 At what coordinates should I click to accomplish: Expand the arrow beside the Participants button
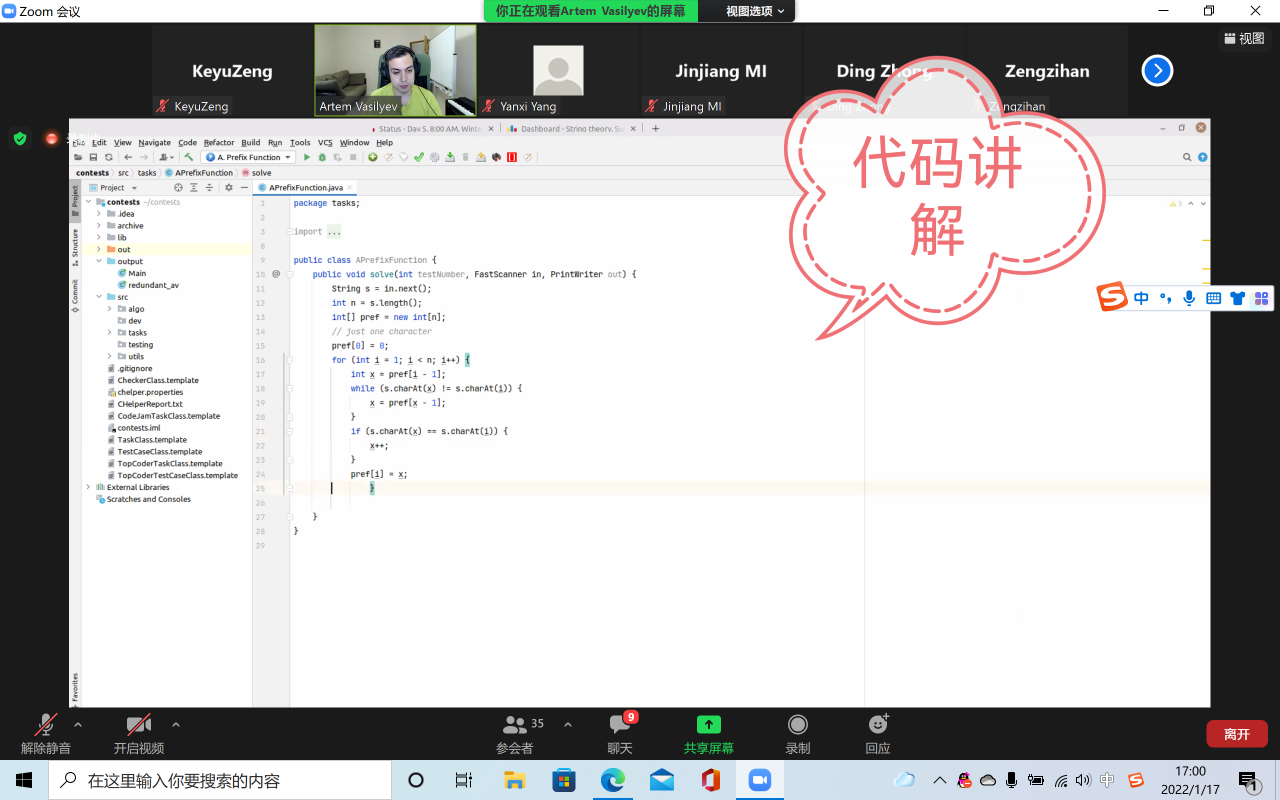coord(568,724)
